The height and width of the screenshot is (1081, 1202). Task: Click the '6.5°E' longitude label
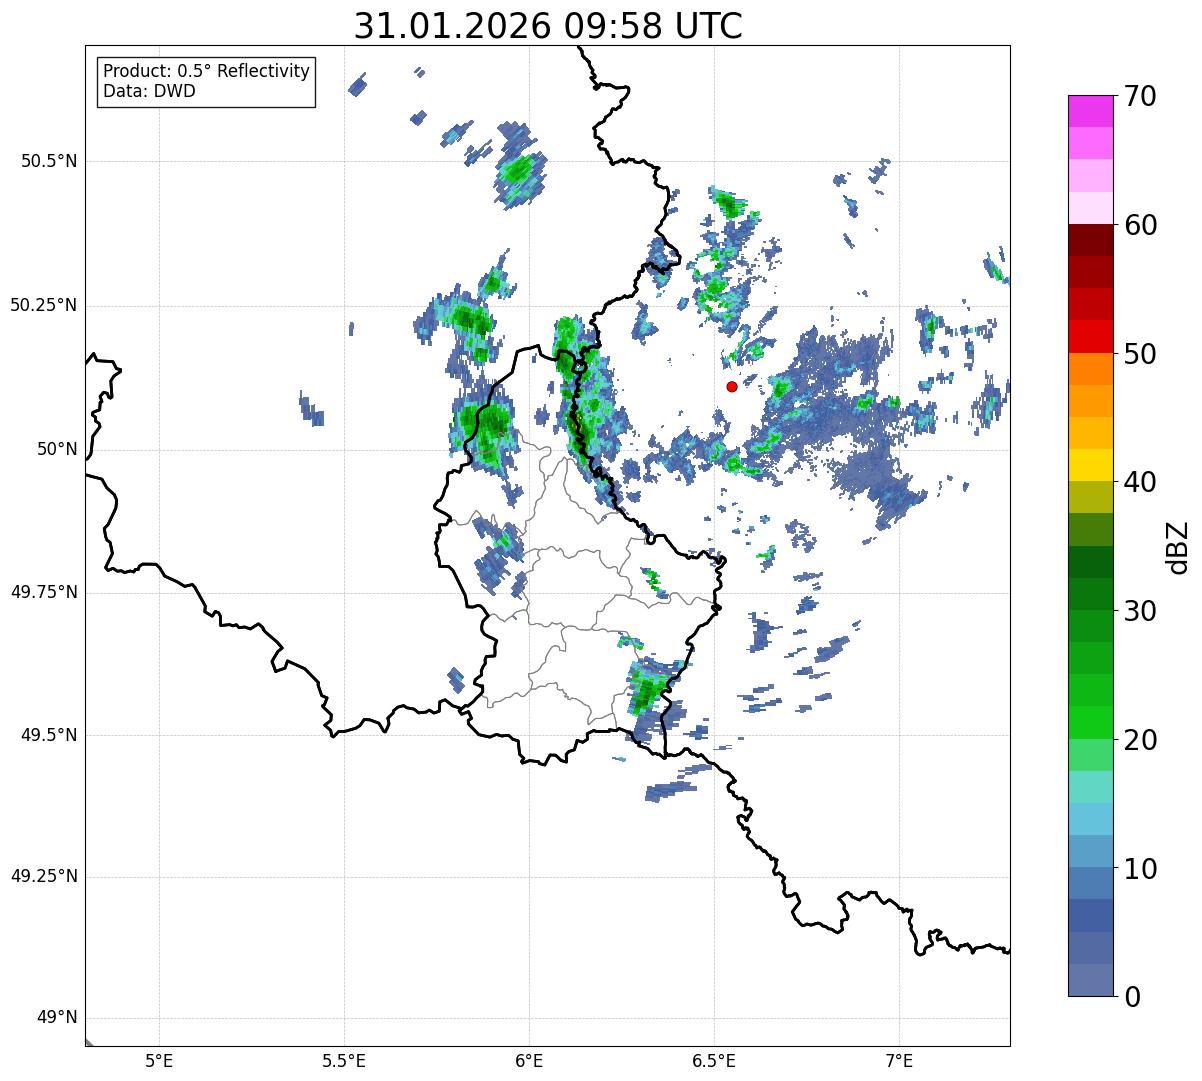point(714,1060)
